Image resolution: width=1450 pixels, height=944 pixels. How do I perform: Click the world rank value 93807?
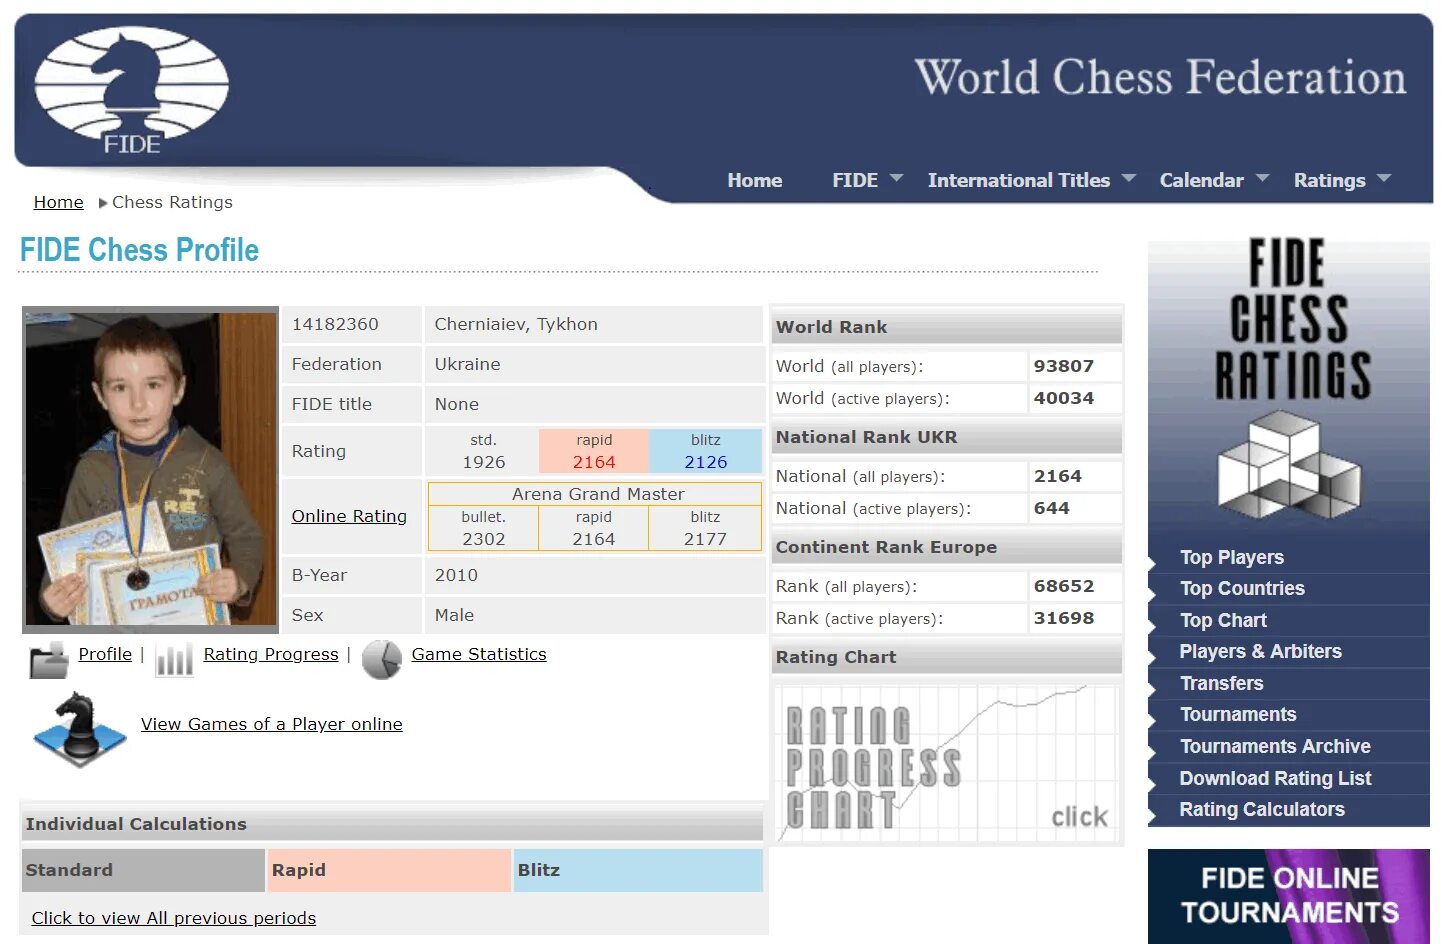[x=1064, y=366]
